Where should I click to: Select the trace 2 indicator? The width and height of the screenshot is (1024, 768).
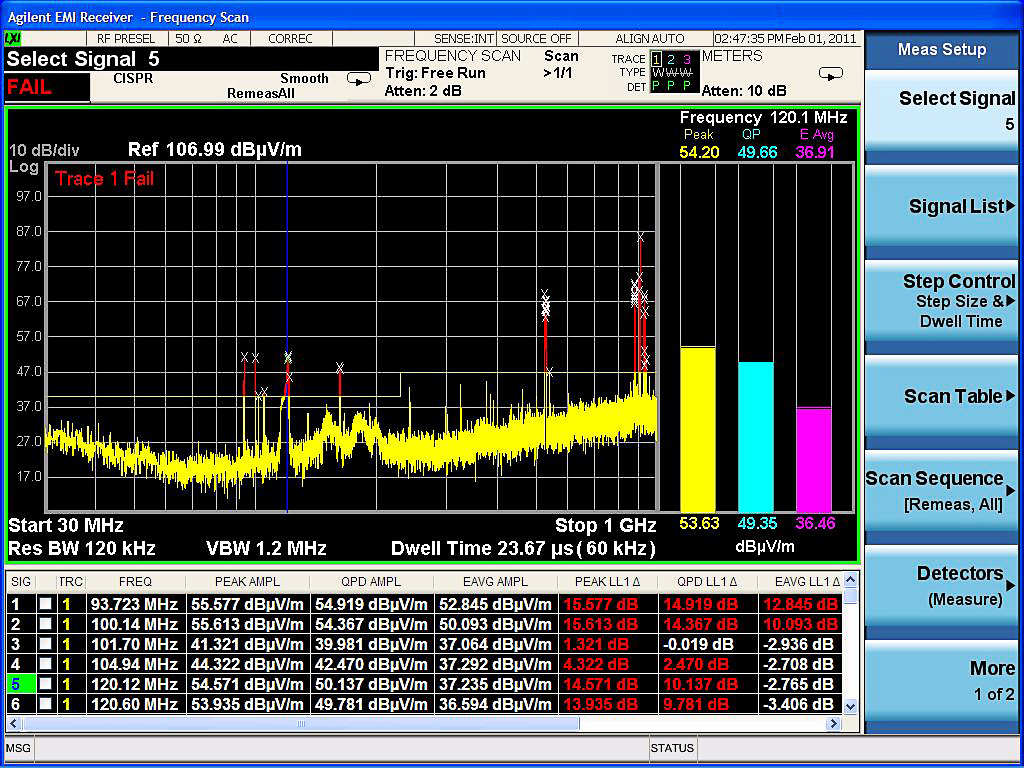coord(672,59)
